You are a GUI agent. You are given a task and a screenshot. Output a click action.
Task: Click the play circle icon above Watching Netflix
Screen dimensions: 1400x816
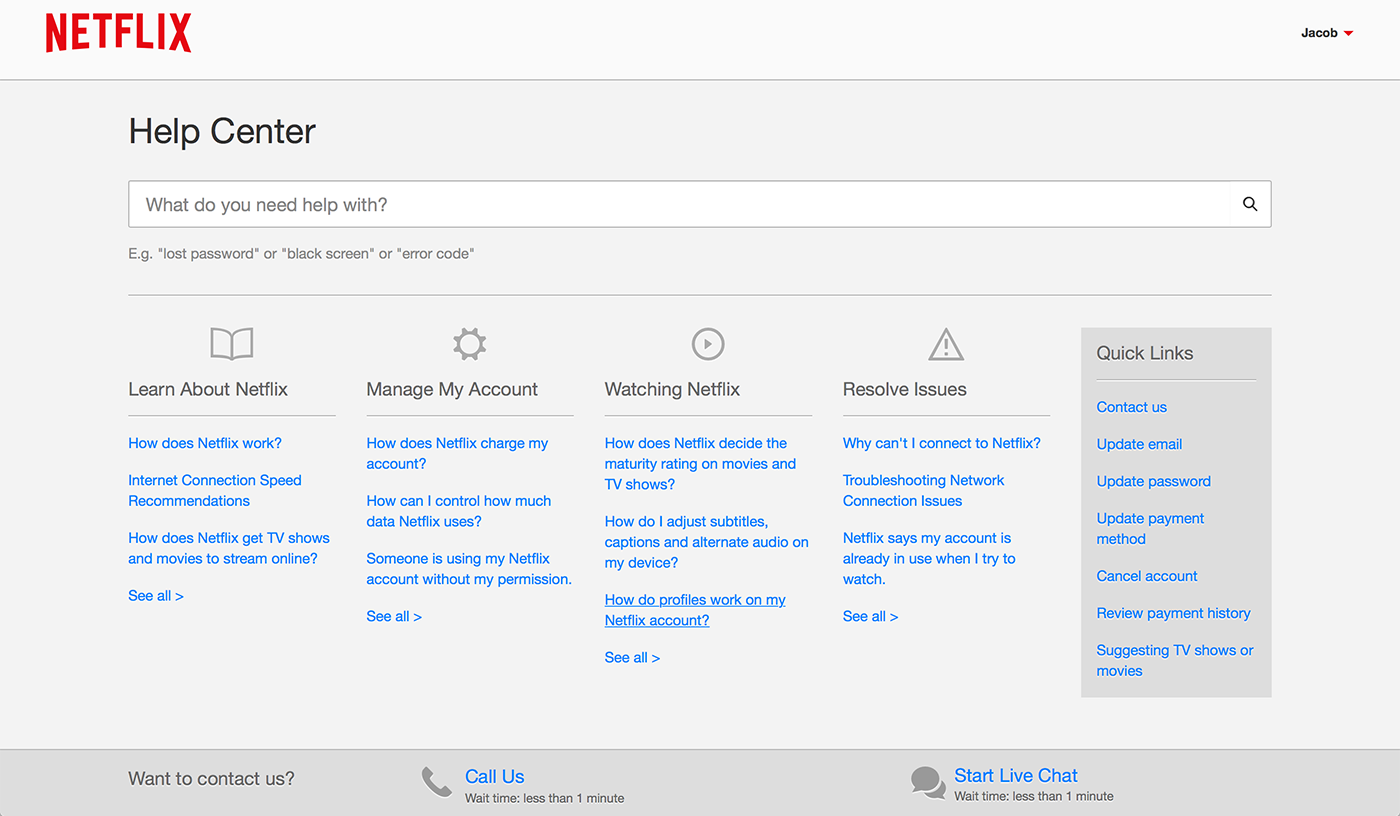click(707, 344)
